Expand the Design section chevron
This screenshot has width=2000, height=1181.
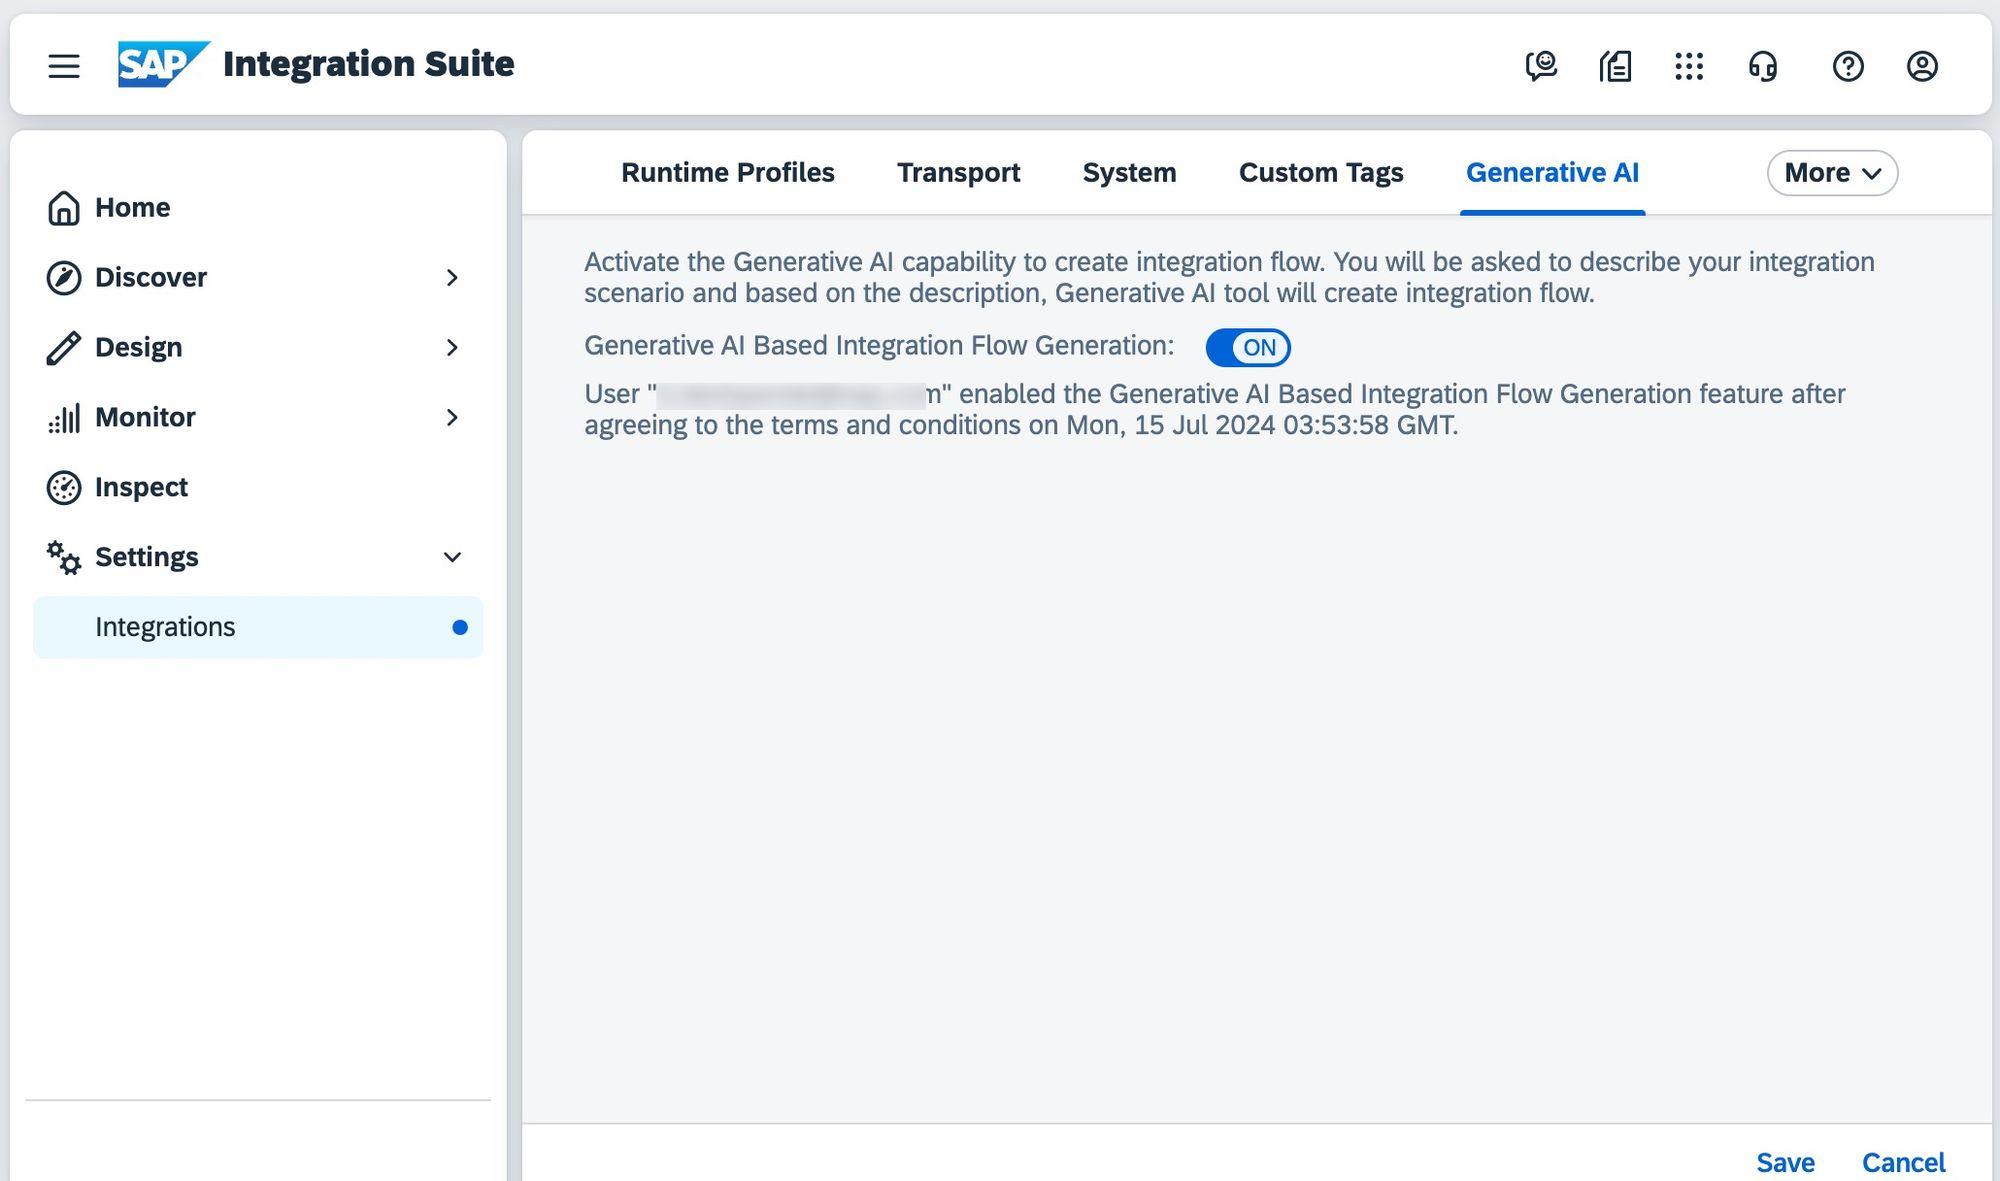point(453,347)
